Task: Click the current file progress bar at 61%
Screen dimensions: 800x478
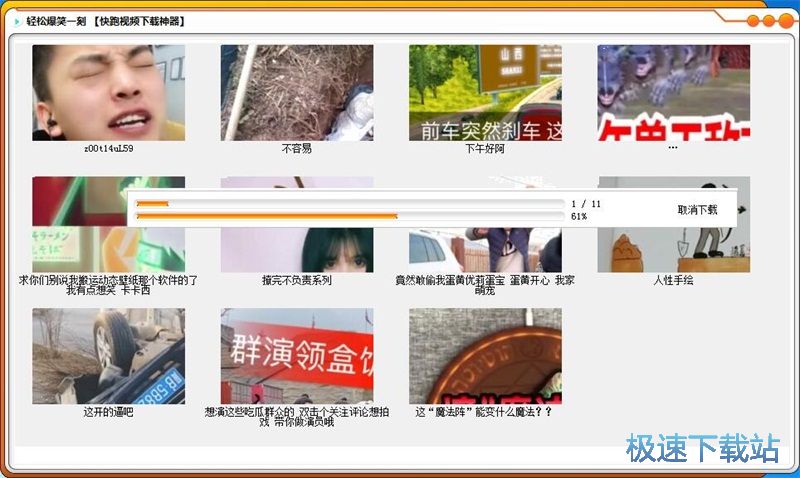Action: [350, 216]
